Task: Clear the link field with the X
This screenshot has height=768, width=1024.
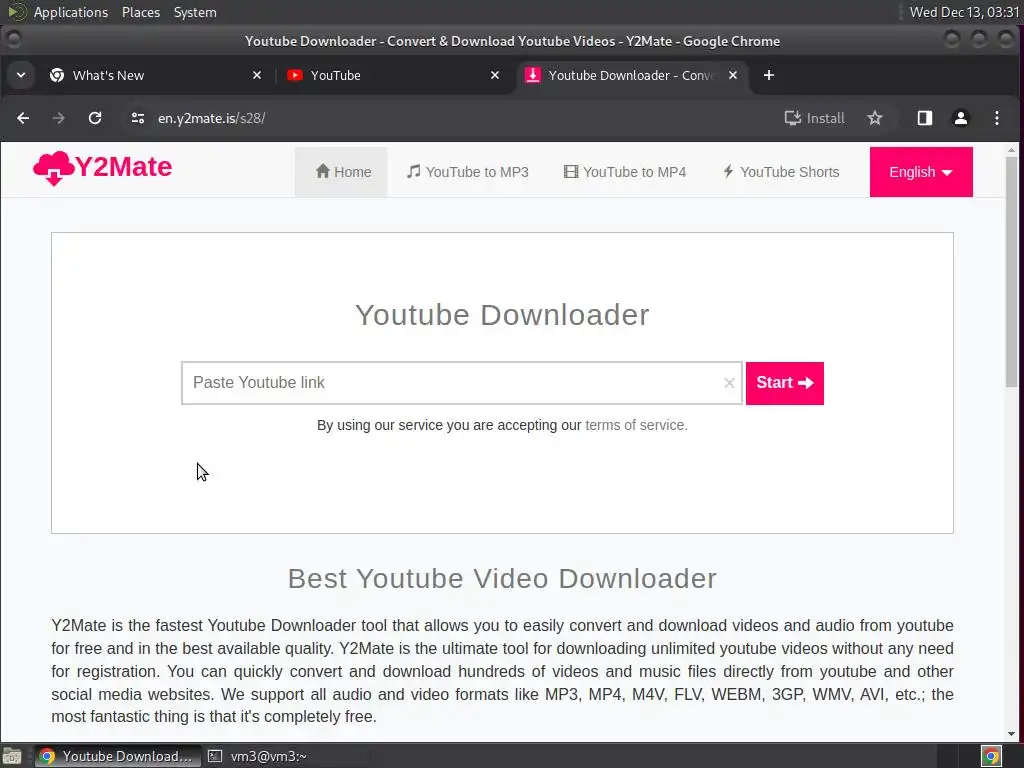Action: tap(729, 383)
